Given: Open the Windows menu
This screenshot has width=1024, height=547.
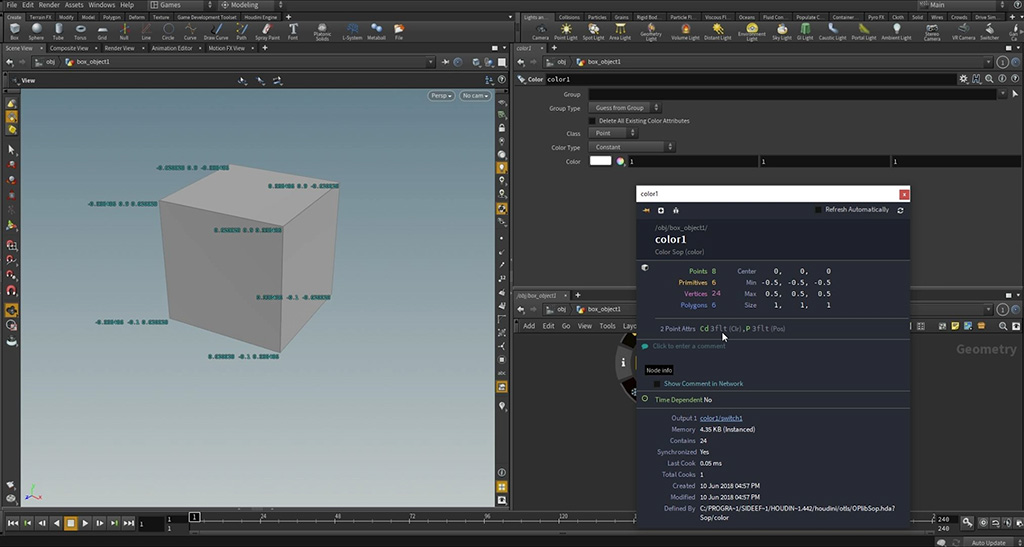Looking at the screenshot, I should 101,5.
